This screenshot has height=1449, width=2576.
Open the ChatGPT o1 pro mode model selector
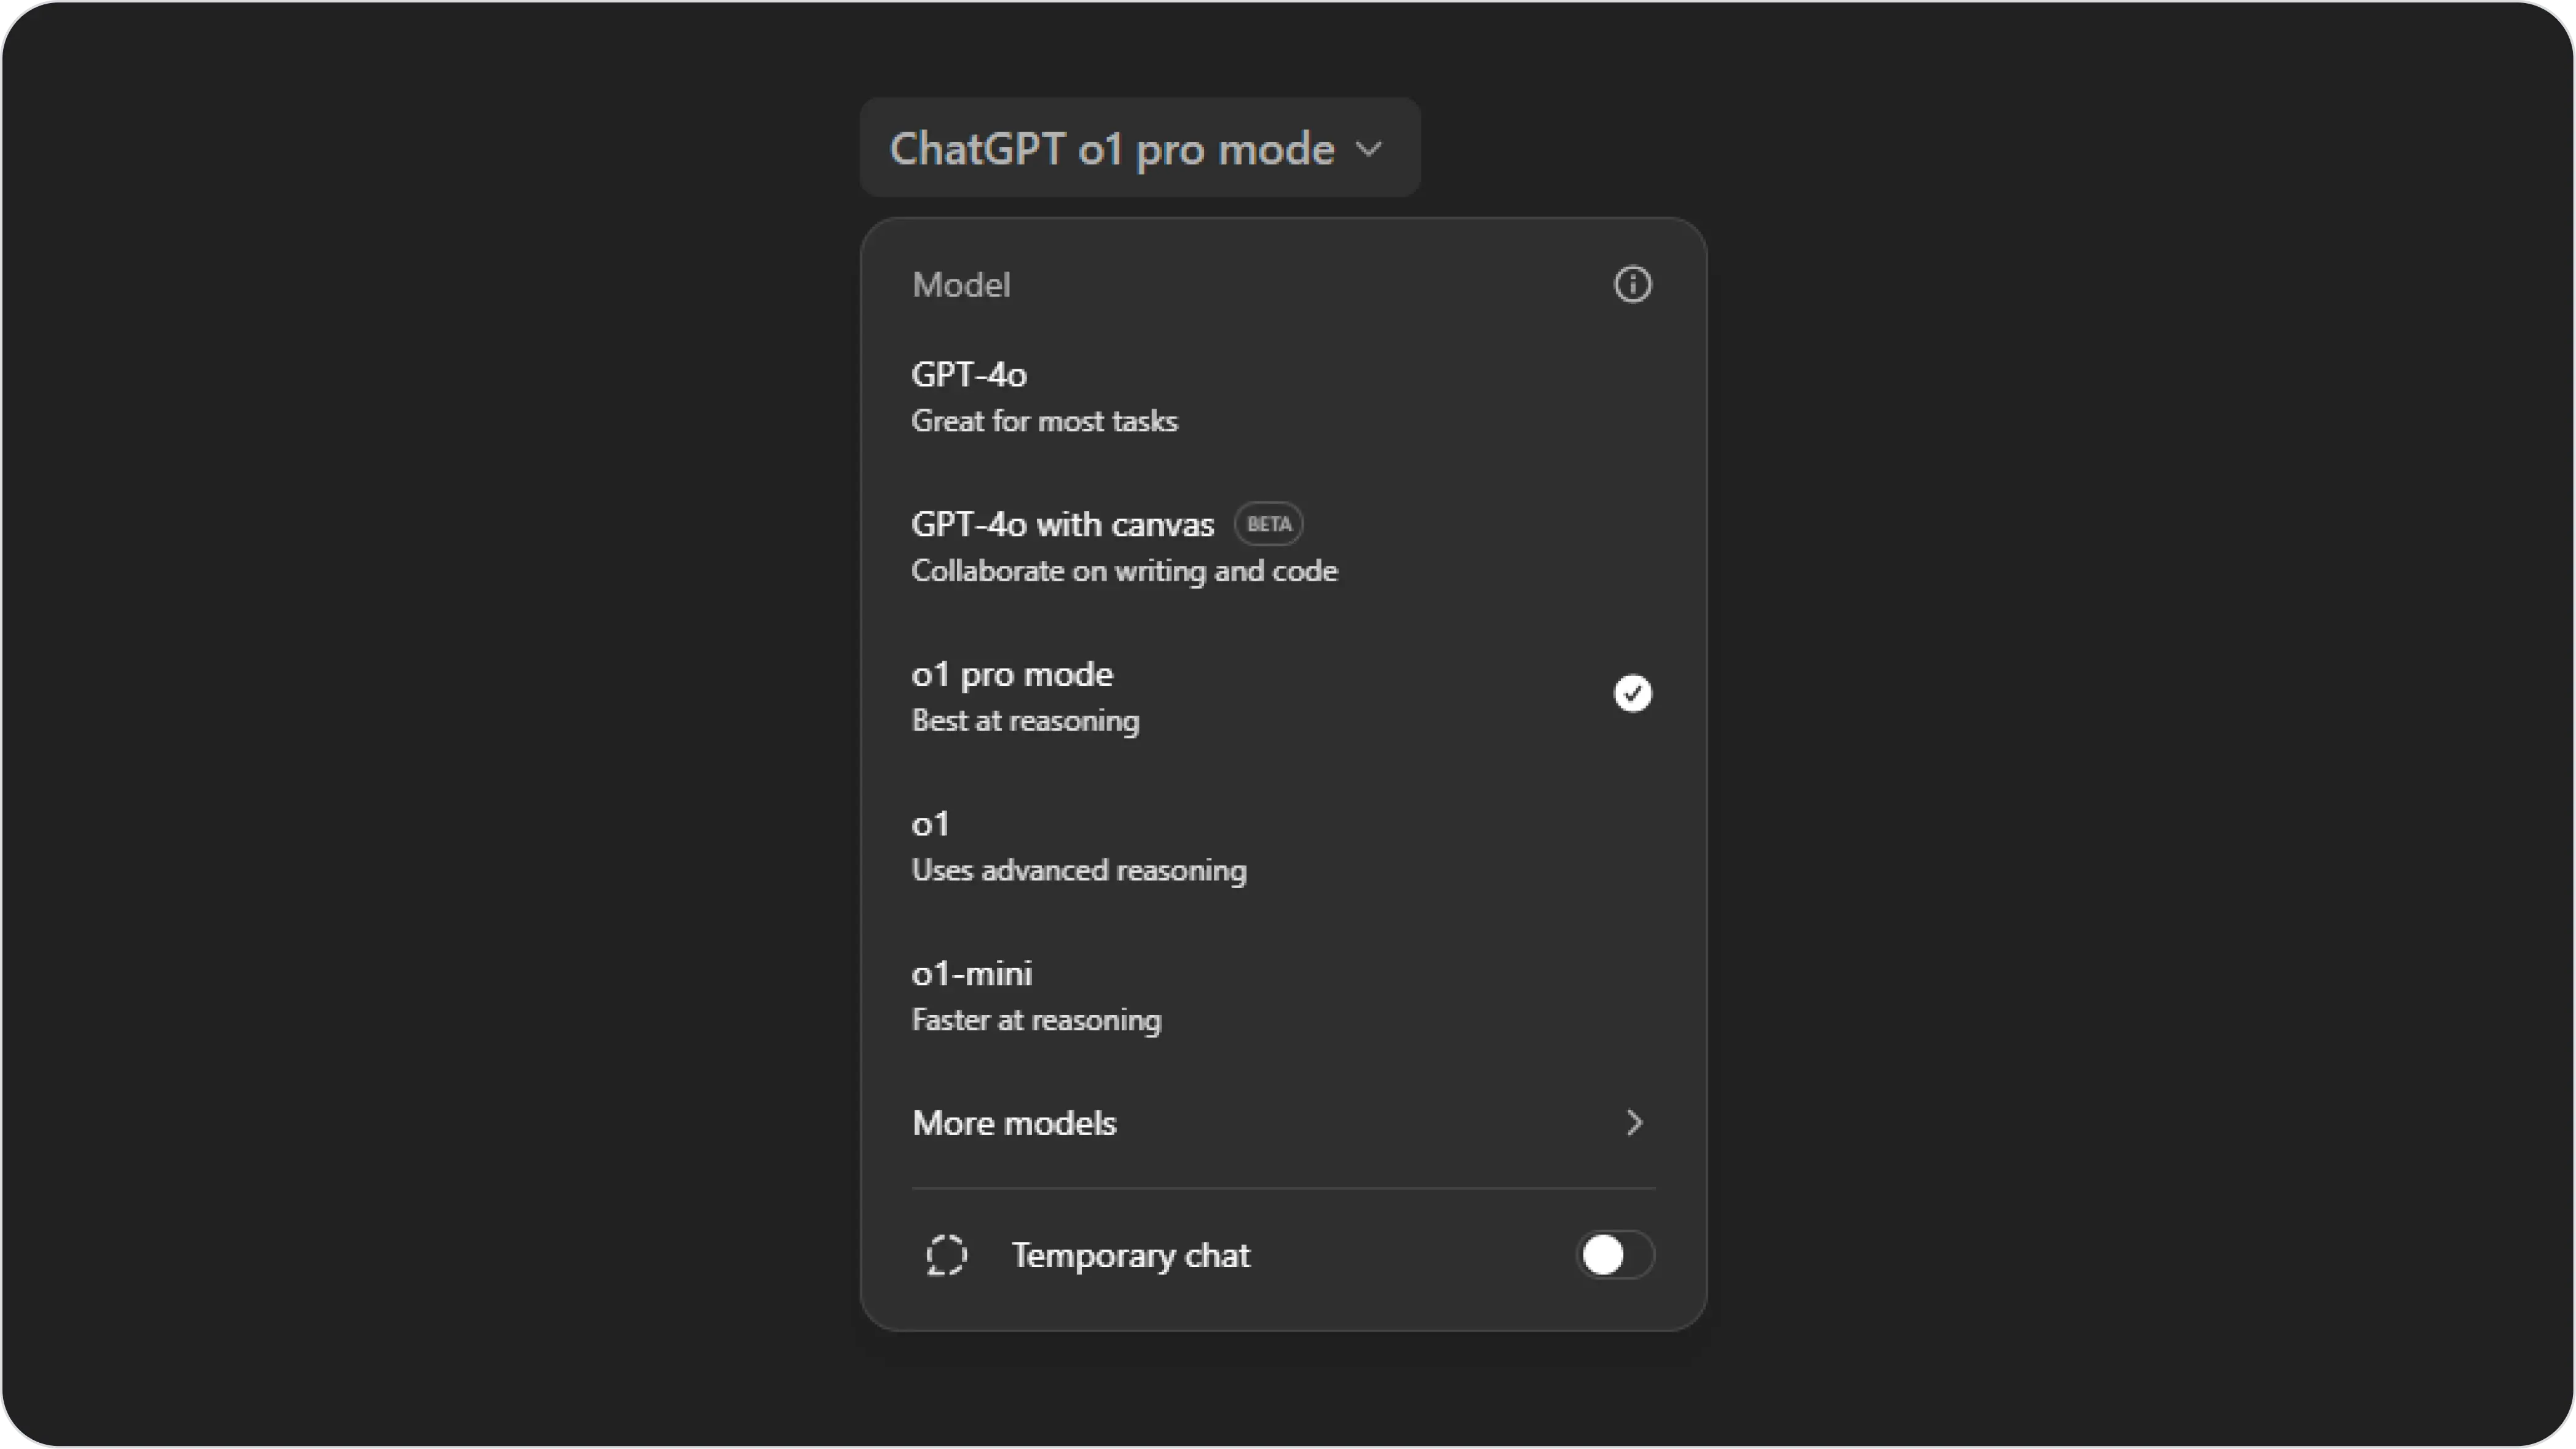pyautogui.click(x=1140, y=148)
